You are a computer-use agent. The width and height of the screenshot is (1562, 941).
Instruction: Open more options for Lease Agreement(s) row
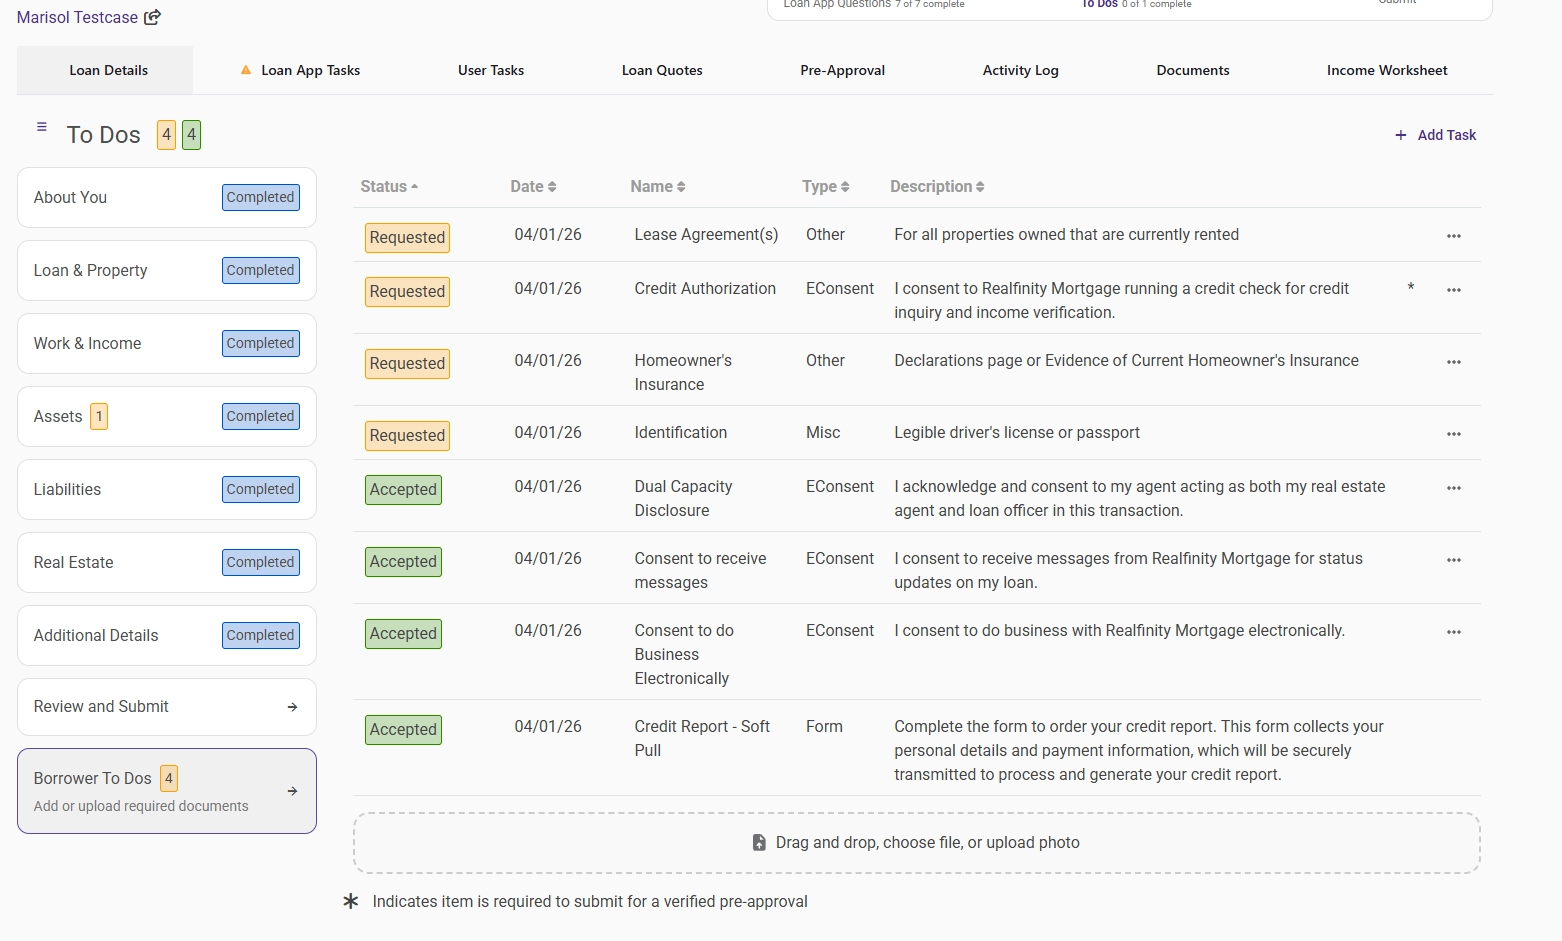1454,236
